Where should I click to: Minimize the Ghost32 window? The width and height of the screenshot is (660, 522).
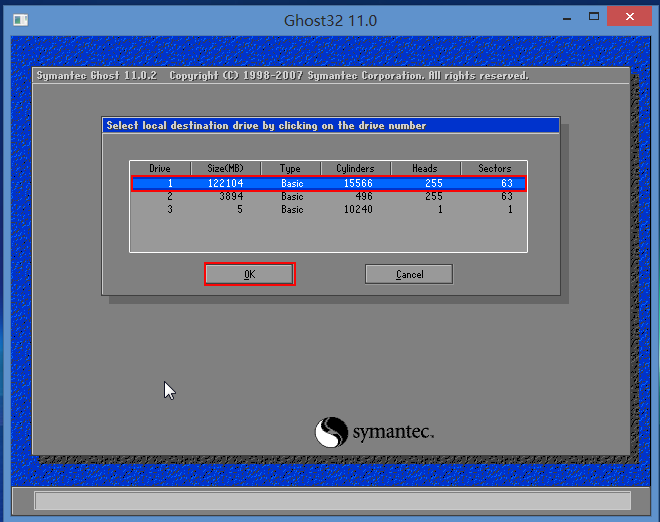point(567,18)
